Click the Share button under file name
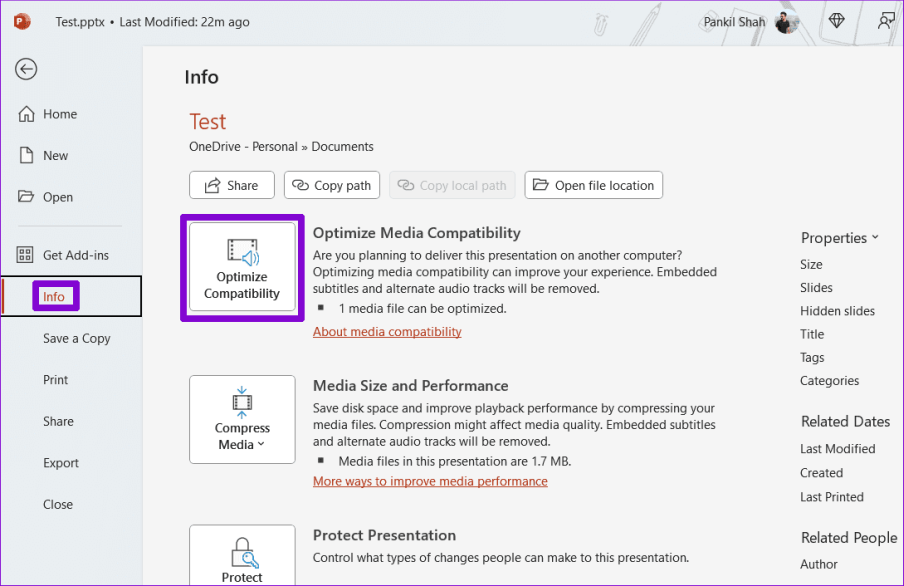The width and height of the screenshot is (904, 586). coord(231,185)
